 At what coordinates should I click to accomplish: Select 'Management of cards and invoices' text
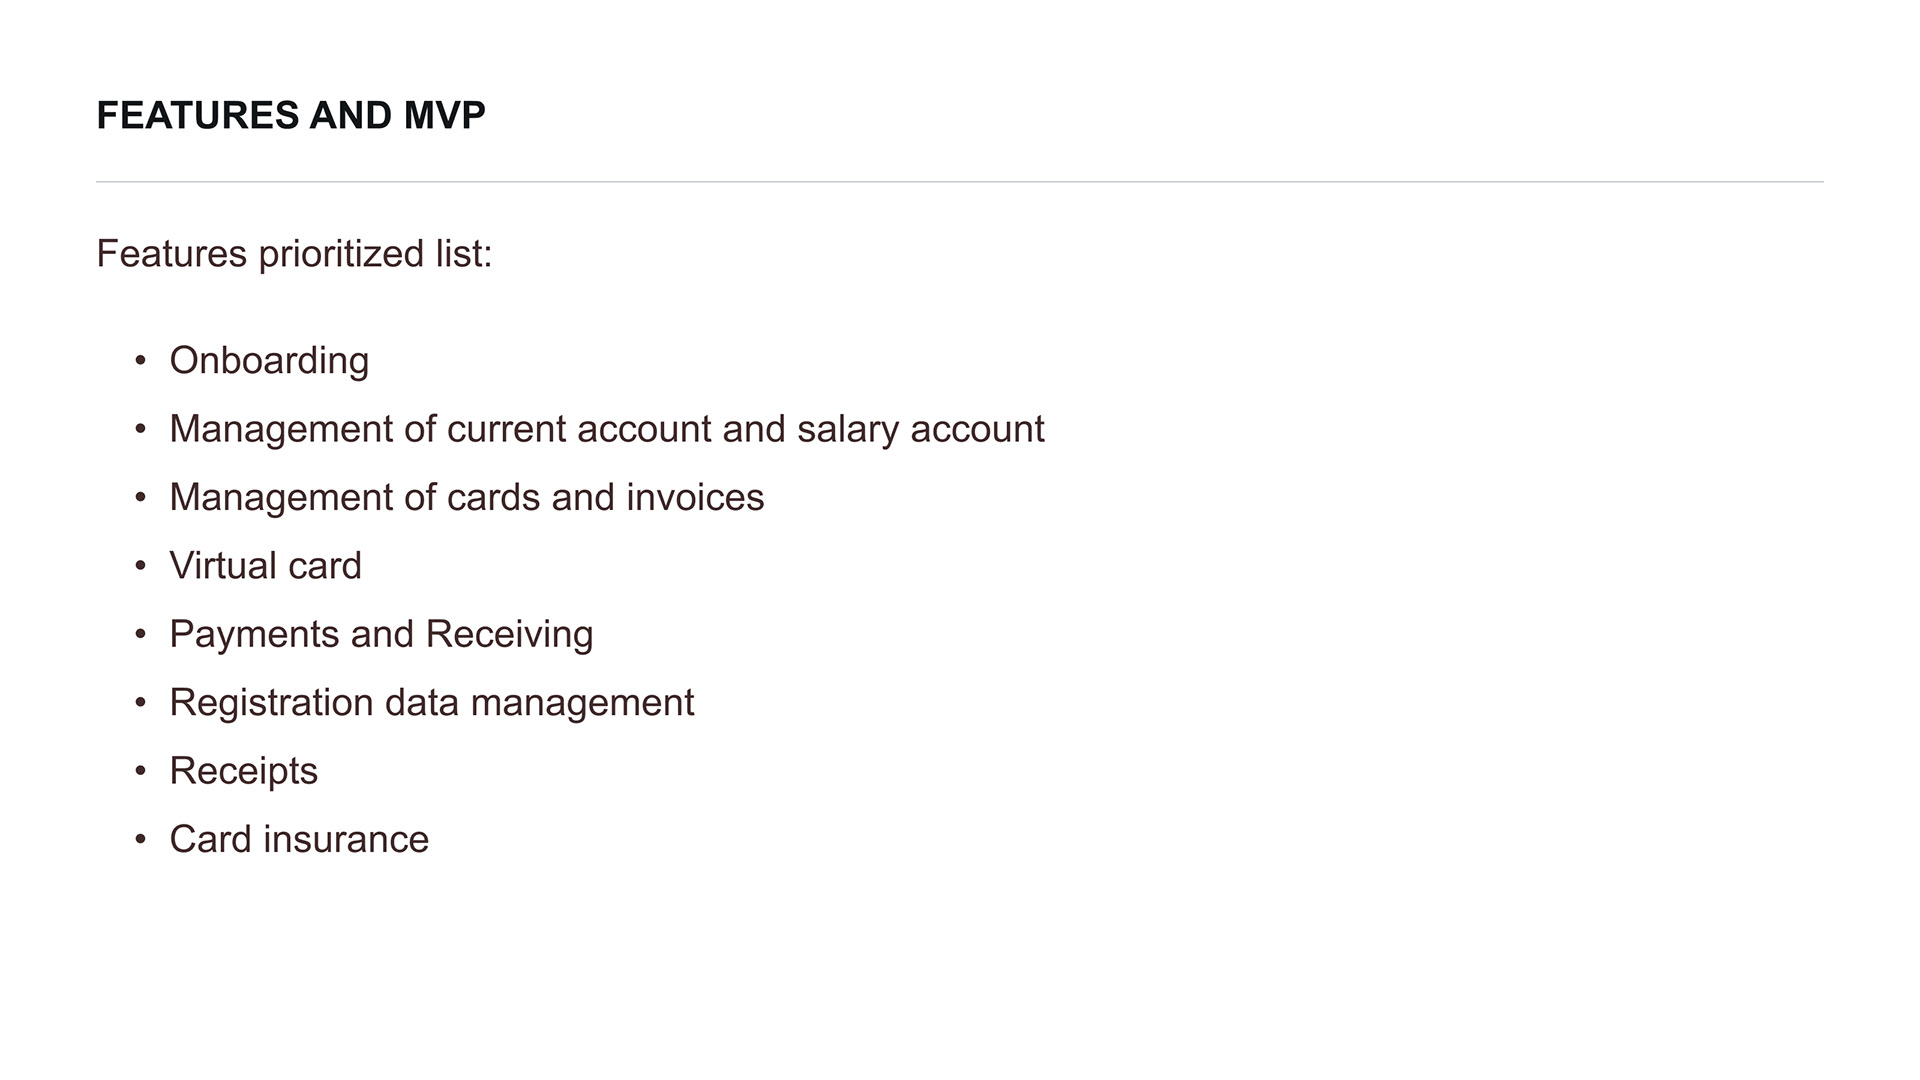point(466,498)
